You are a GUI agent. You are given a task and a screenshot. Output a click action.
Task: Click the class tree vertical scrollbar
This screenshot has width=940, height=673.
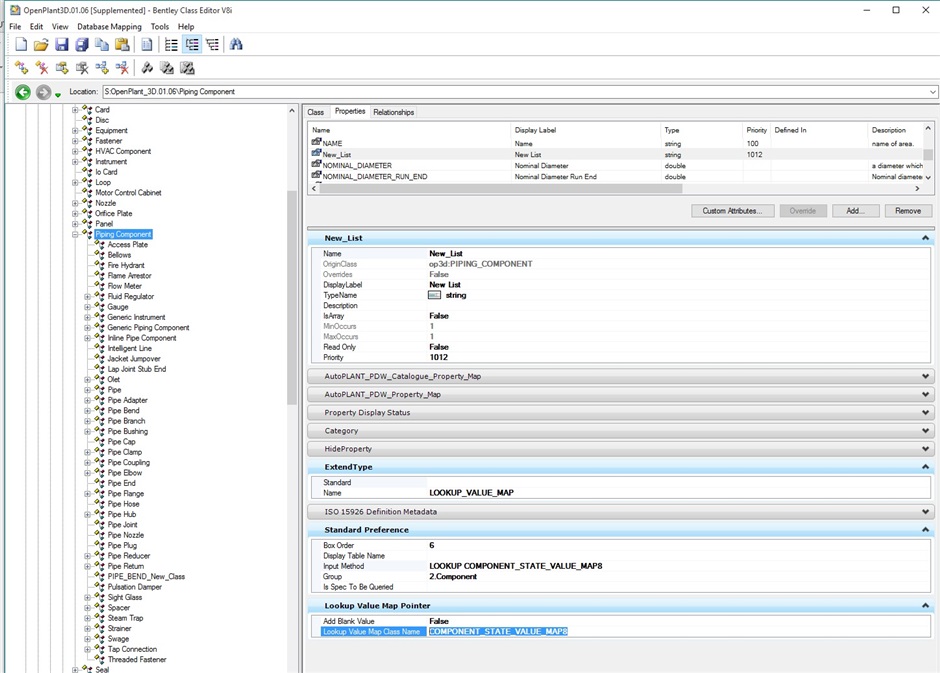(x=292, y=297)
